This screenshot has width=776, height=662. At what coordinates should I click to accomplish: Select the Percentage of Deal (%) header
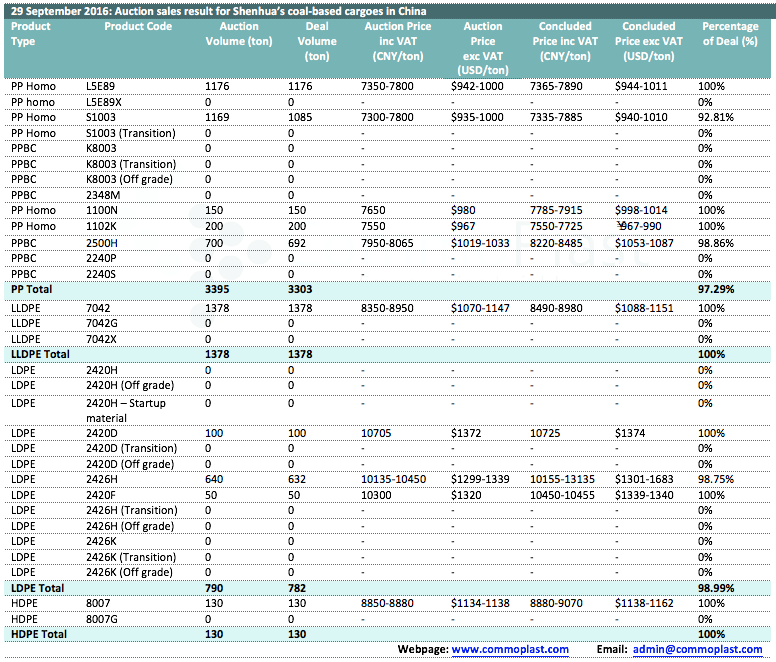[x=729, y=34]
